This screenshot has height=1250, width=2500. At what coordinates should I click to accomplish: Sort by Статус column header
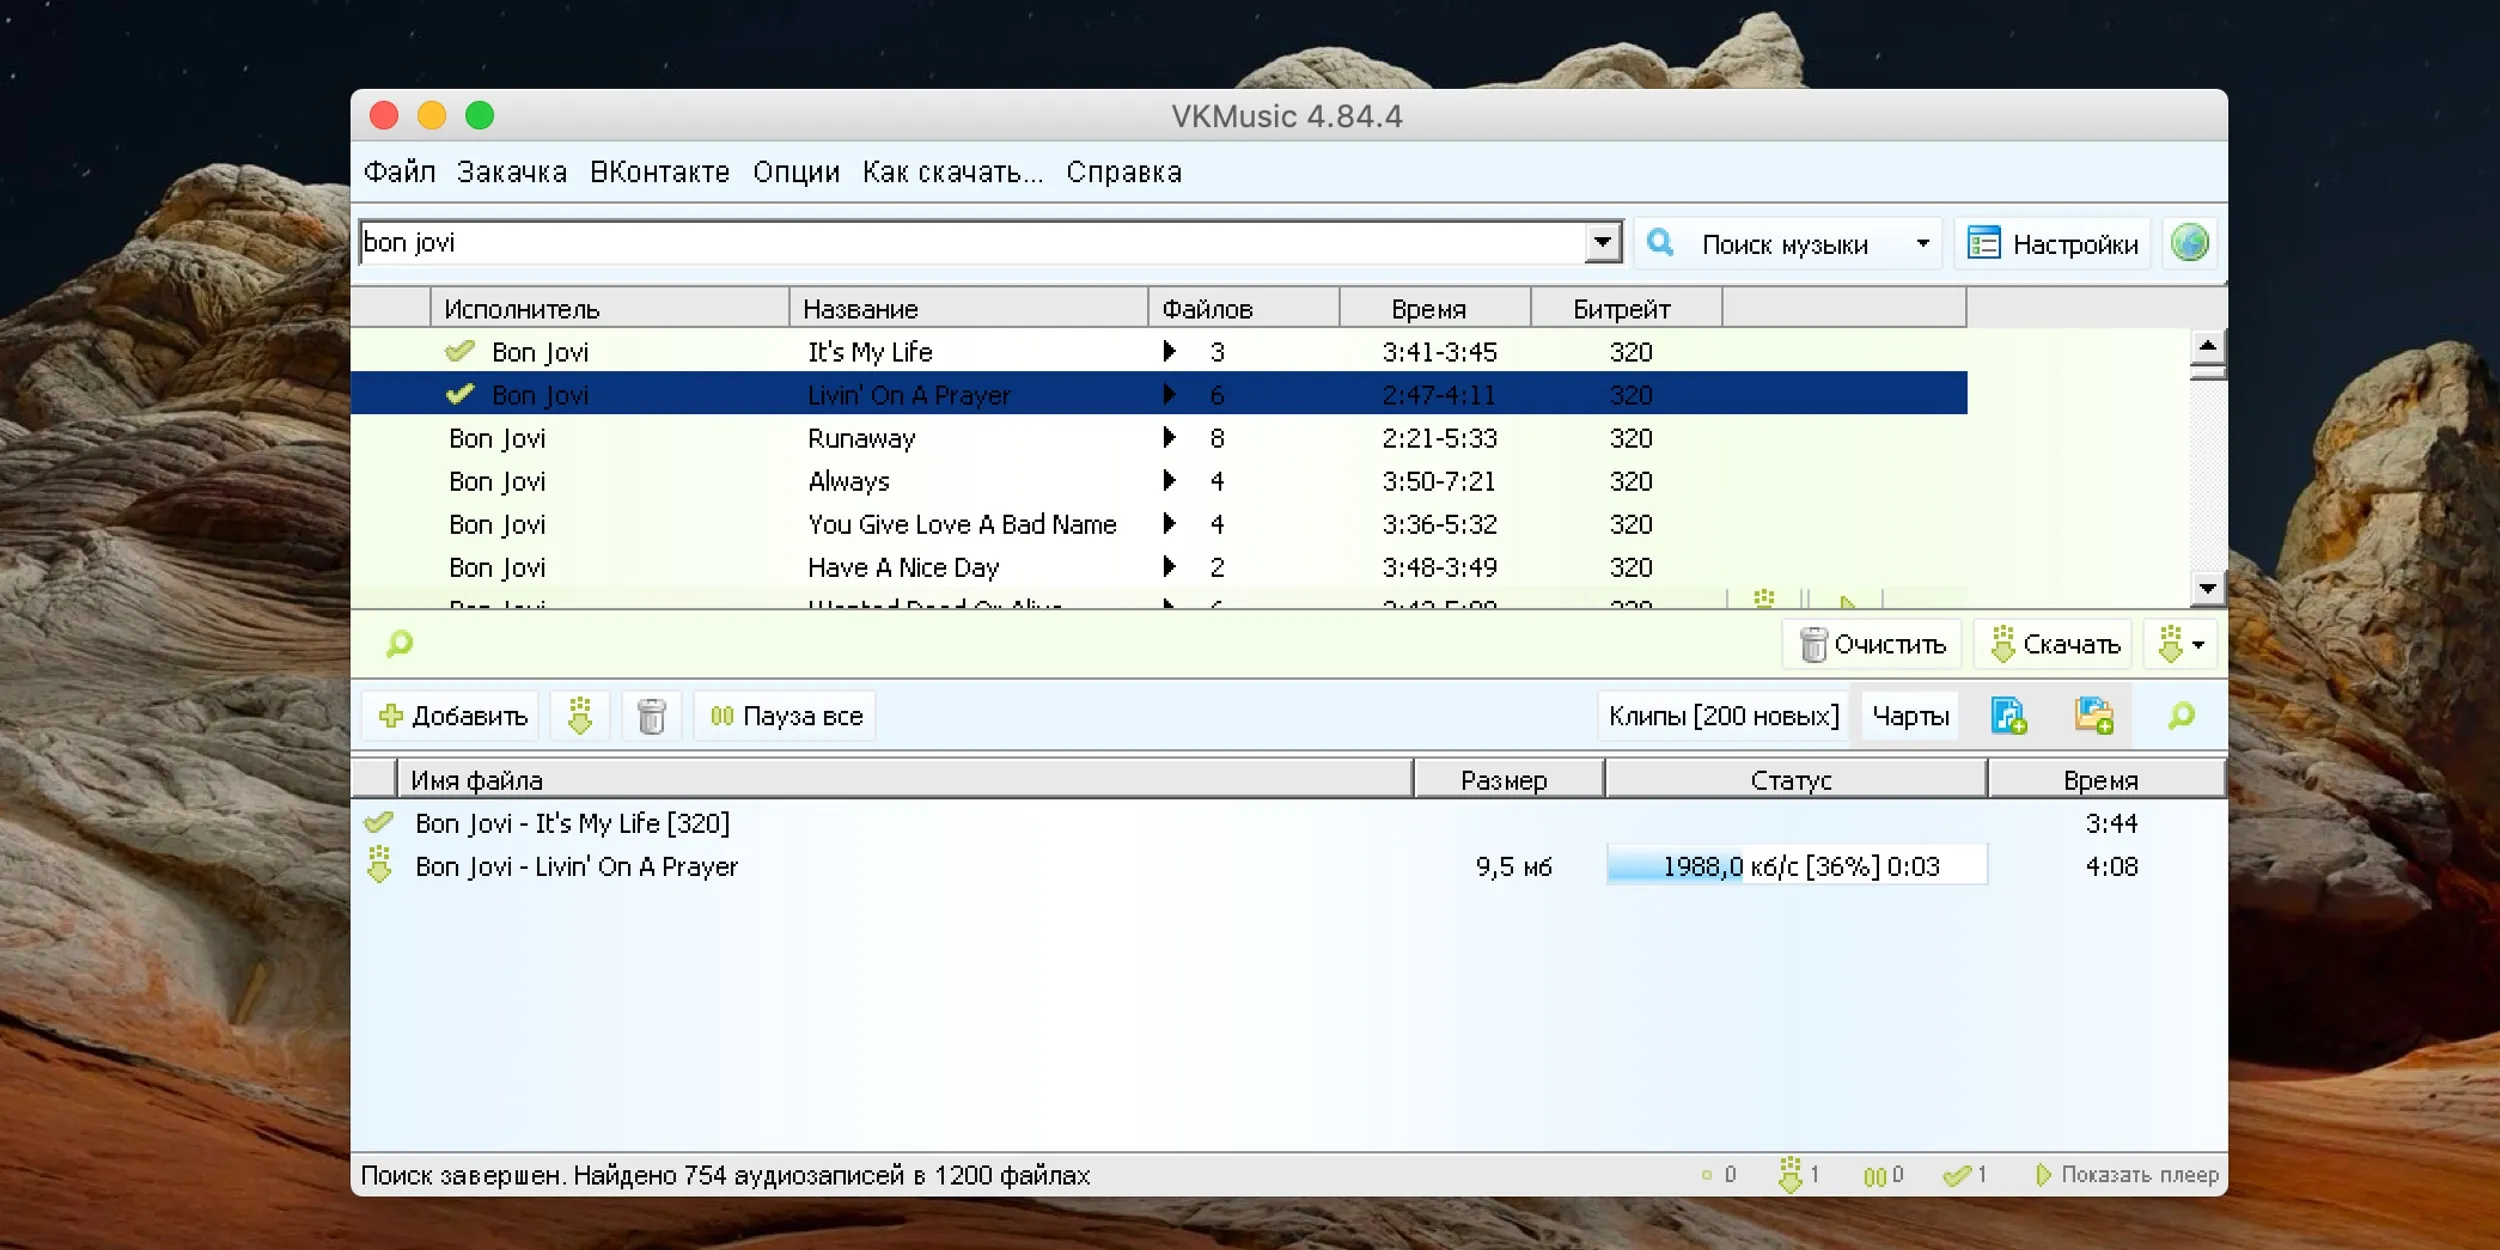tap(1795, 779)
